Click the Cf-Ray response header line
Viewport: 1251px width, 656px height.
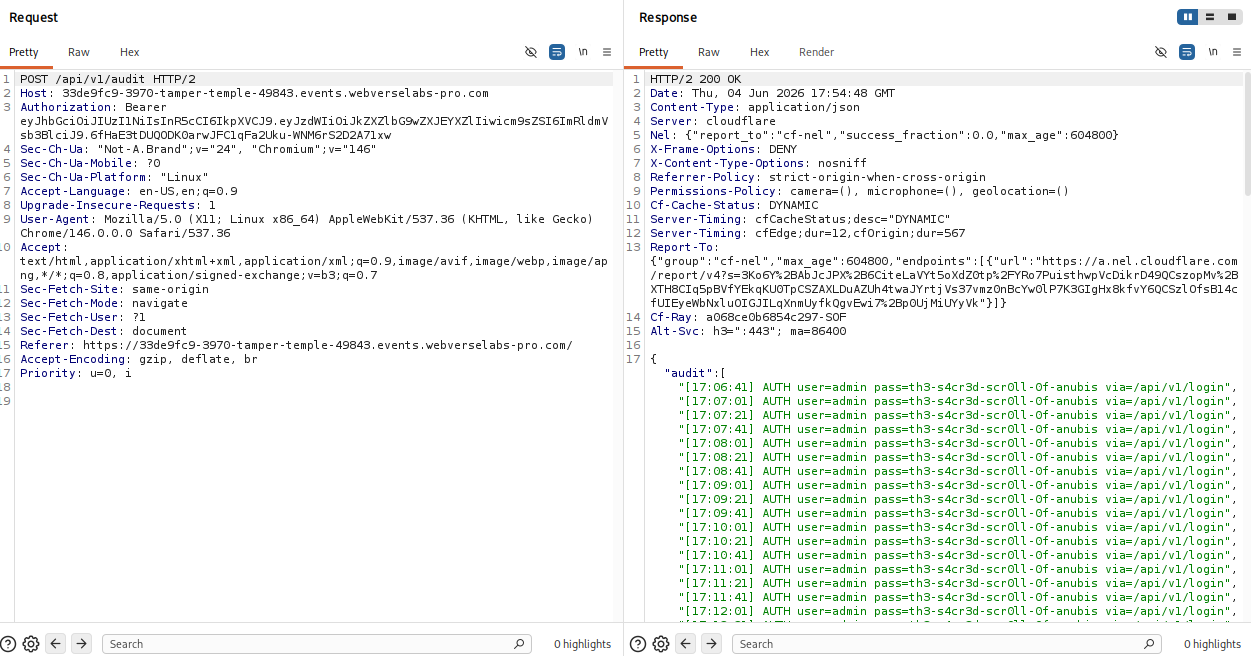[748, 317]
